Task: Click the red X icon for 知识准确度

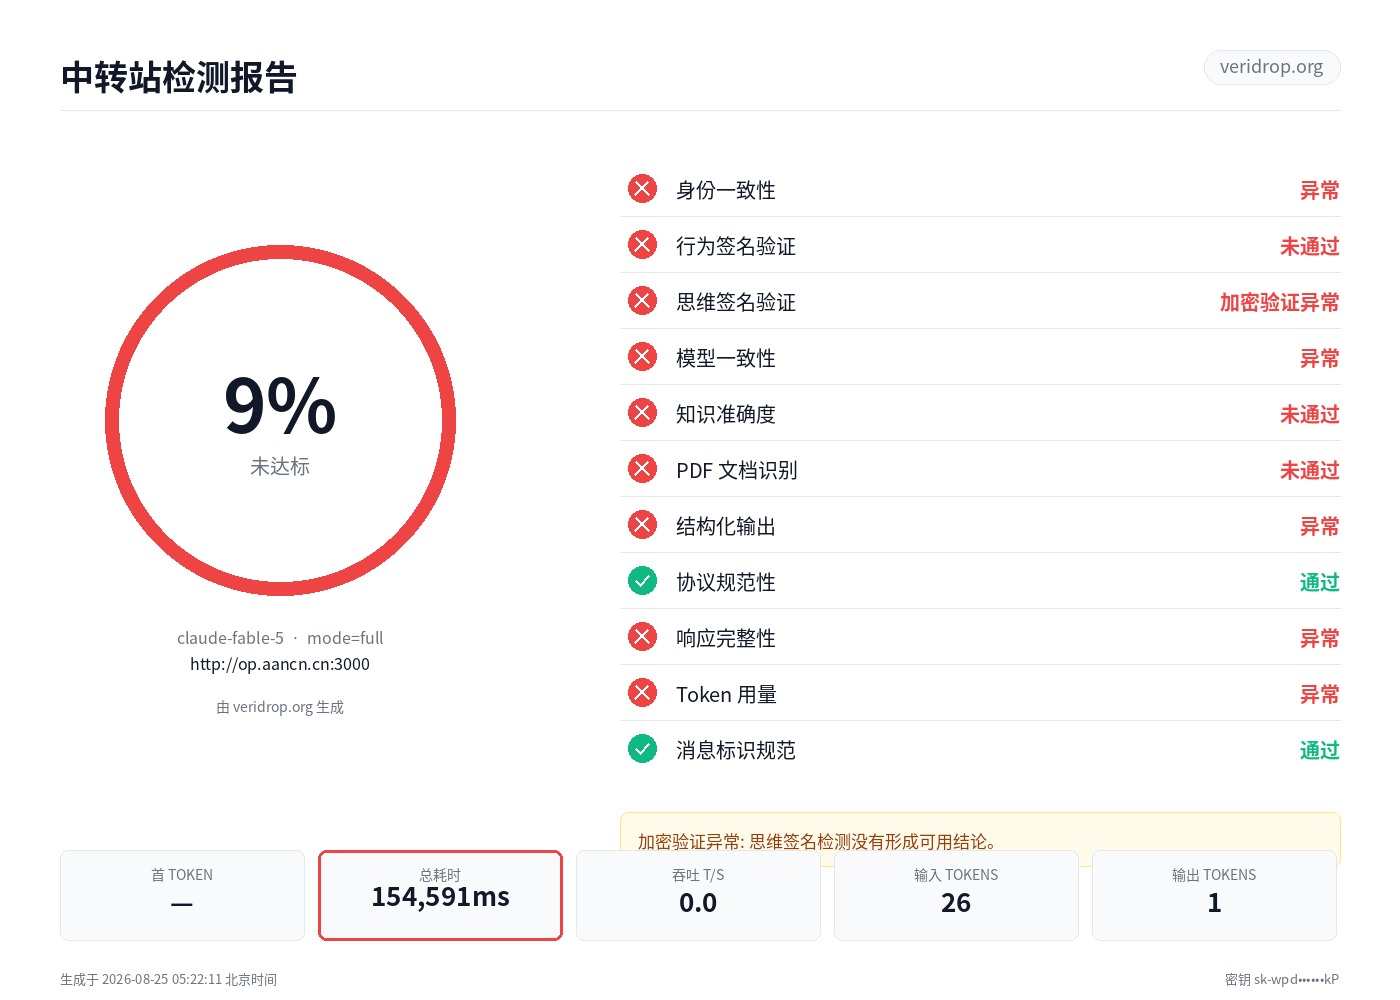Action: click(x=642, y=413)
